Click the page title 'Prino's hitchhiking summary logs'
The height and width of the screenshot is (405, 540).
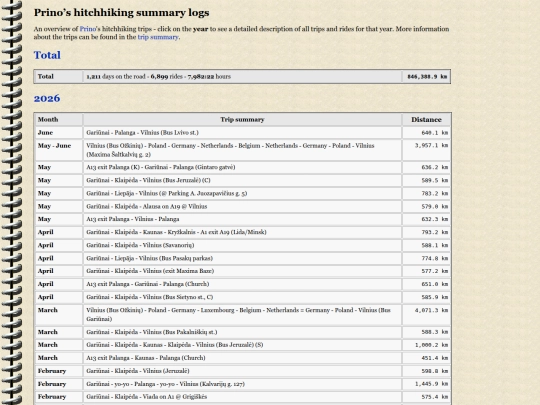(122, 13)
